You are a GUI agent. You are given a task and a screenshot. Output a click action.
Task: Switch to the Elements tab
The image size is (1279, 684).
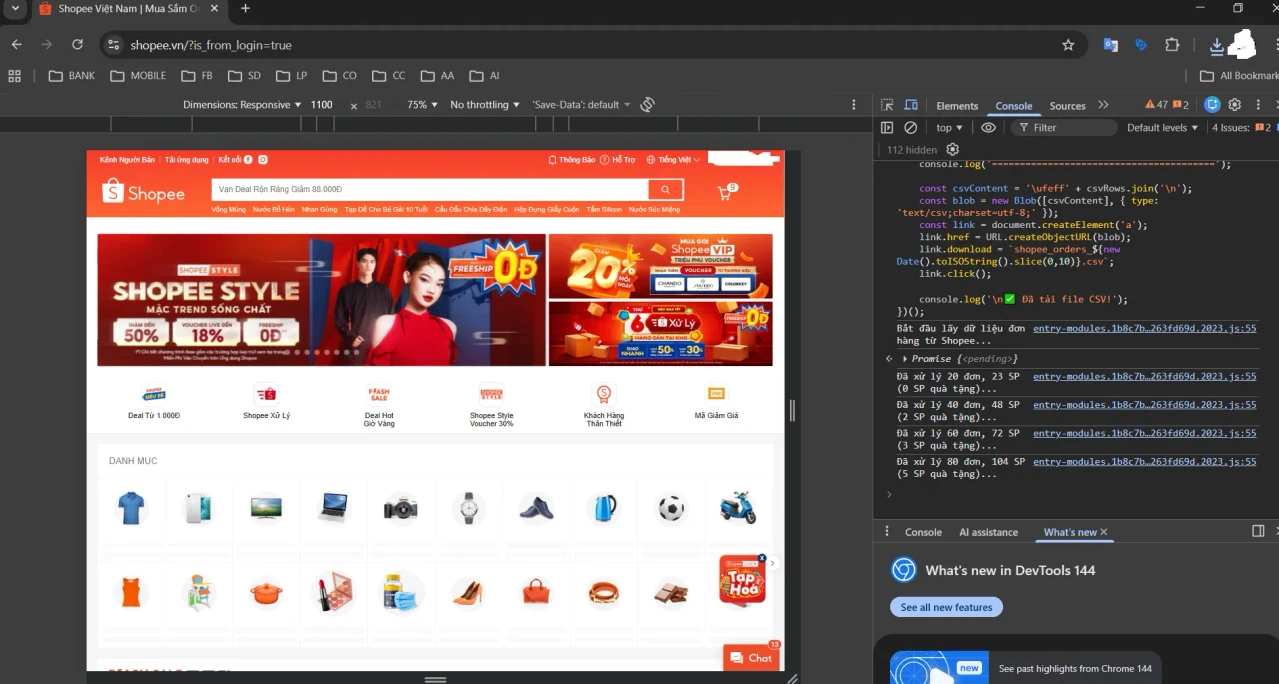click(x=957, y=106)
